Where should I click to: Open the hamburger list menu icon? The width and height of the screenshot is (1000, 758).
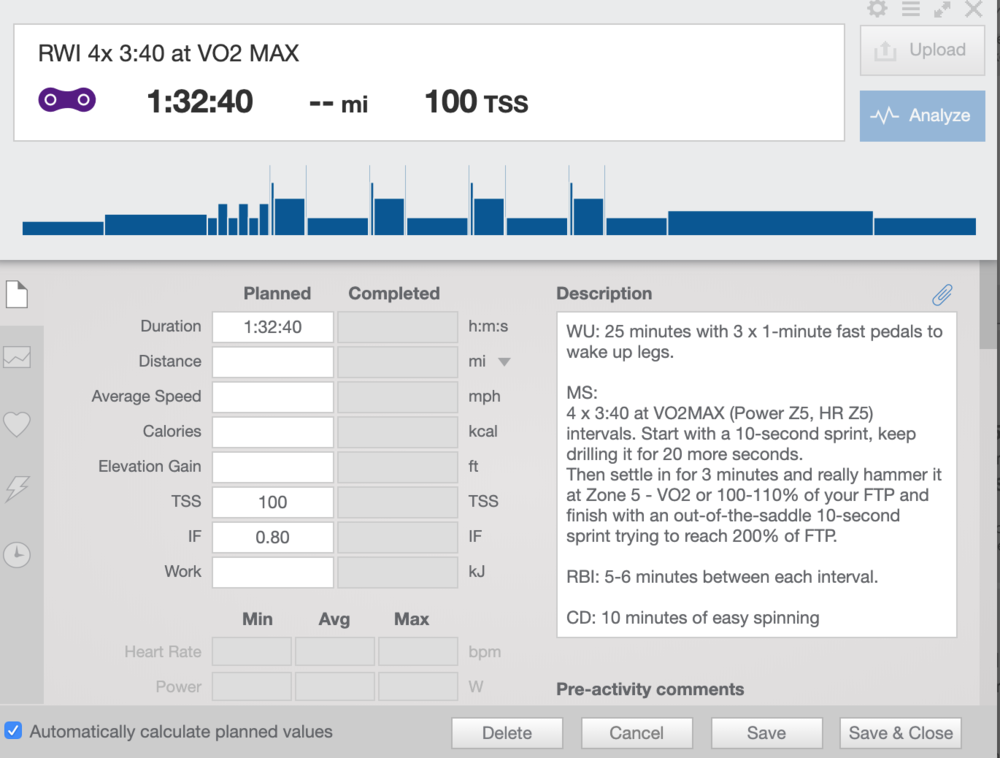910,9
